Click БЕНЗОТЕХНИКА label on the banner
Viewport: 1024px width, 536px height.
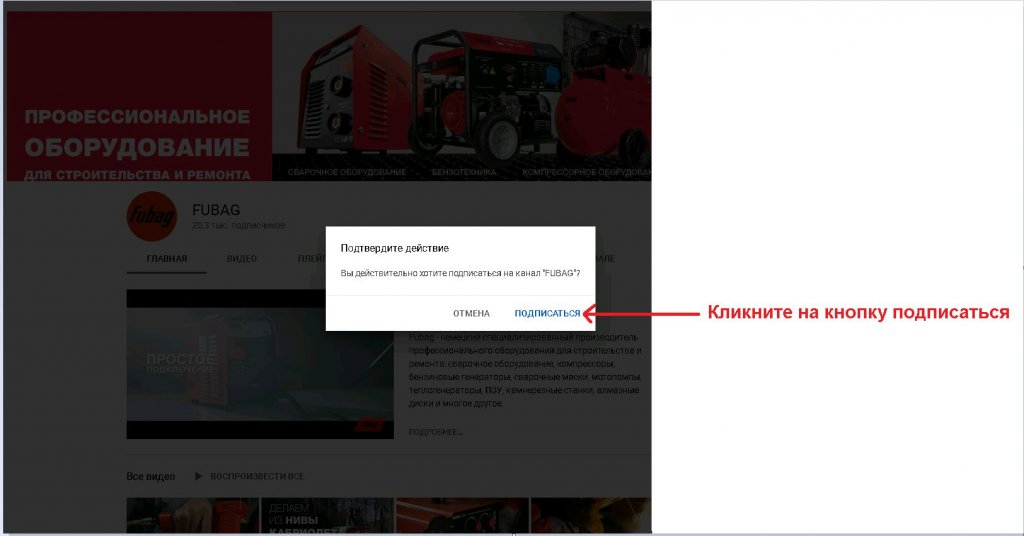click(x=463, y=172)
